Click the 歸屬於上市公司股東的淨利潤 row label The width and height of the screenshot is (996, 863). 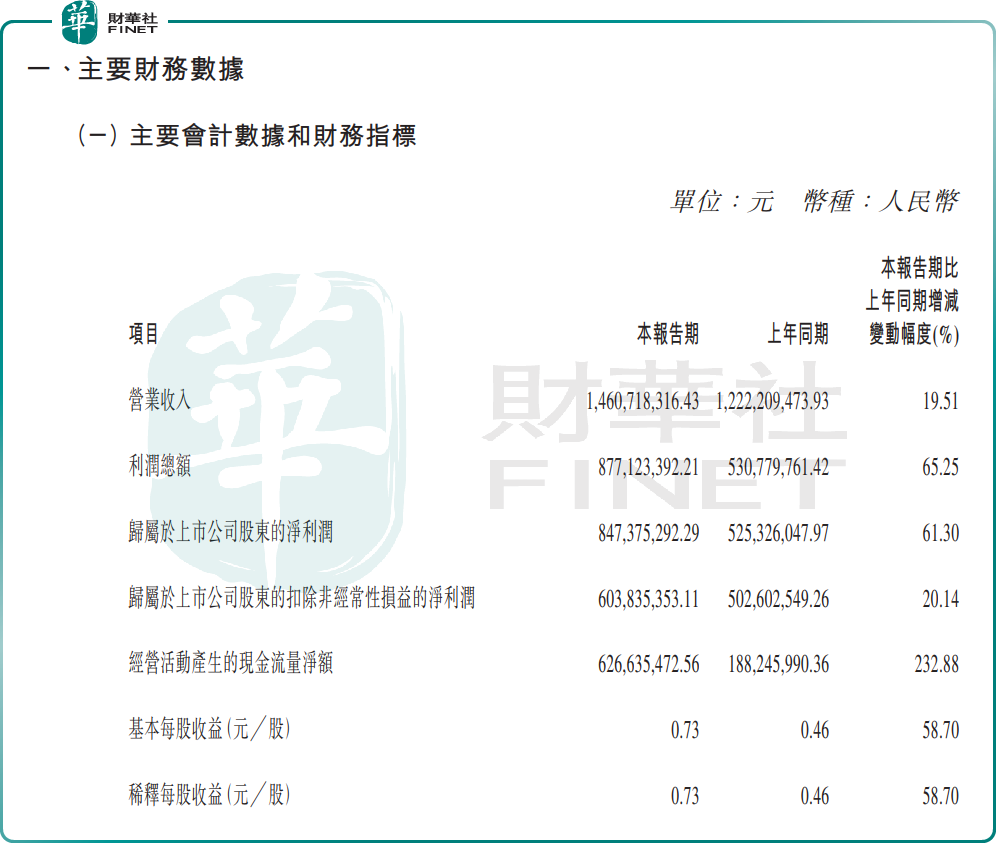[231, 533]
